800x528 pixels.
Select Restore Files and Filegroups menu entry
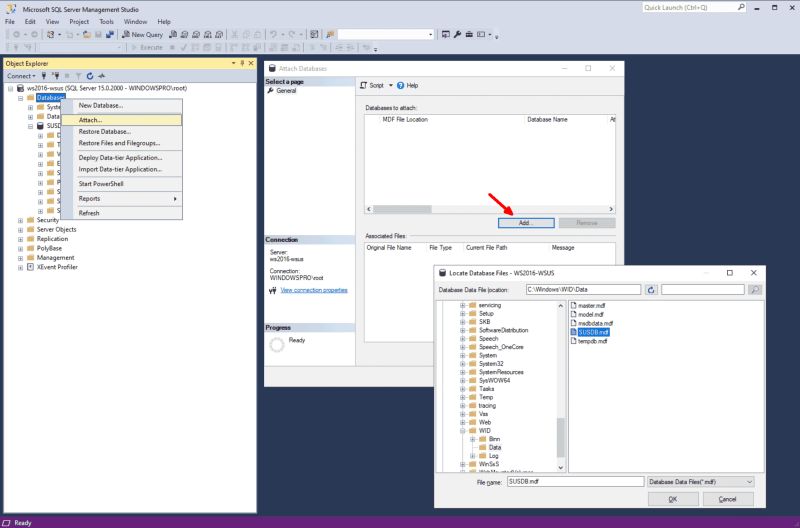point(121,143)
